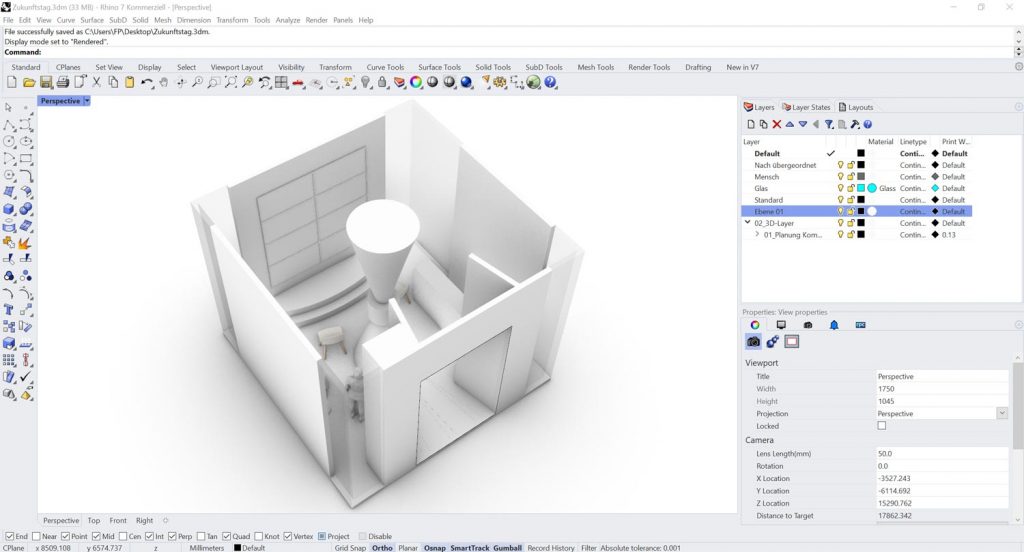Screen dimensions: 1024x552
Task: Open the Help icon in Standard toolbar
Action: (x=552, y=82)
